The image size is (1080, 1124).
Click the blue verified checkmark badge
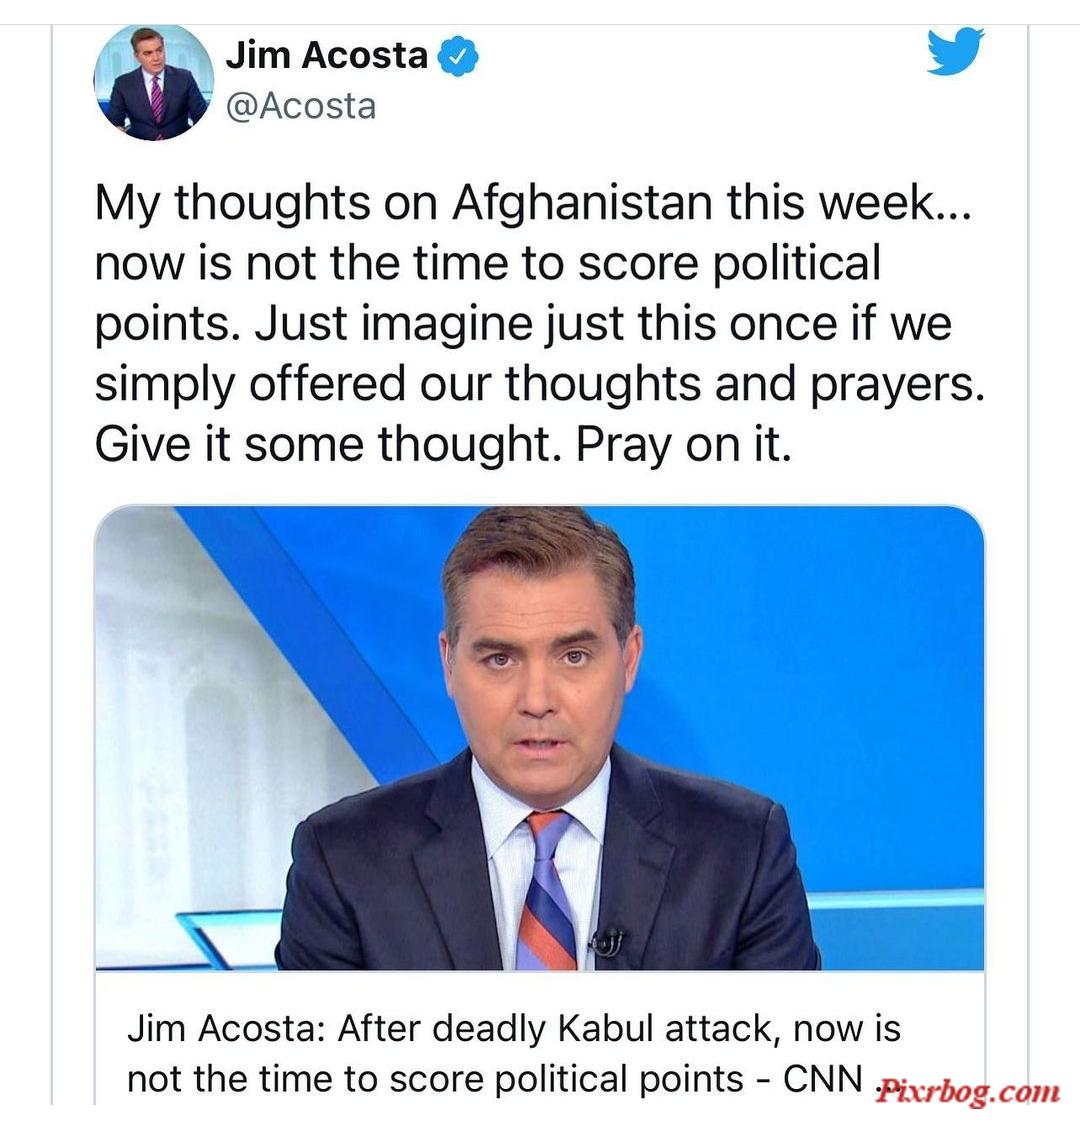[459, 56]
